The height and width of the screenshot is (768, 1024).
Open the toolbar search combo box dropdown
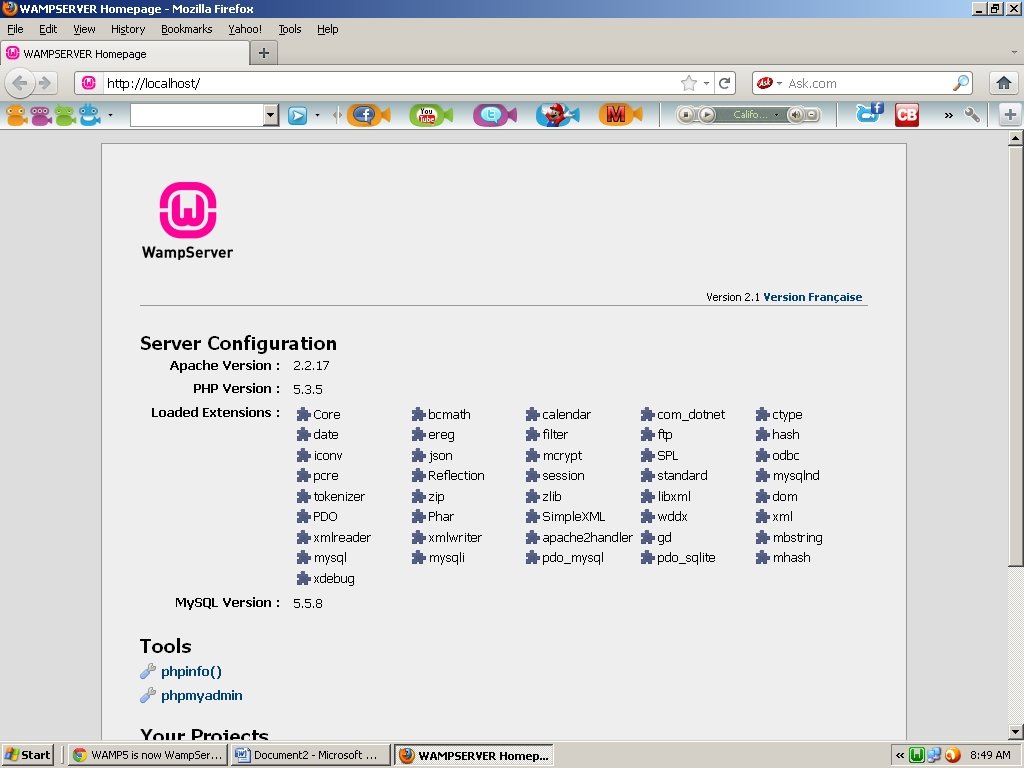tap(270, 116)
